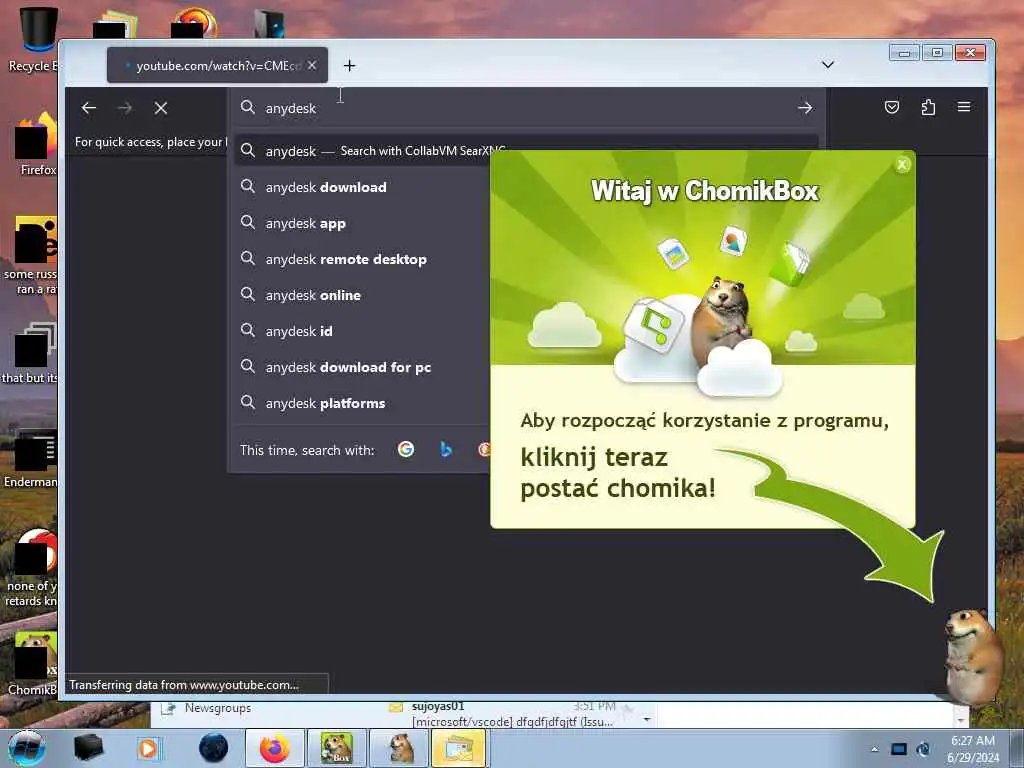Open the dark globe taskbar icon
The height and width of the screenshot is (768, 1024).
coord(214,748)
